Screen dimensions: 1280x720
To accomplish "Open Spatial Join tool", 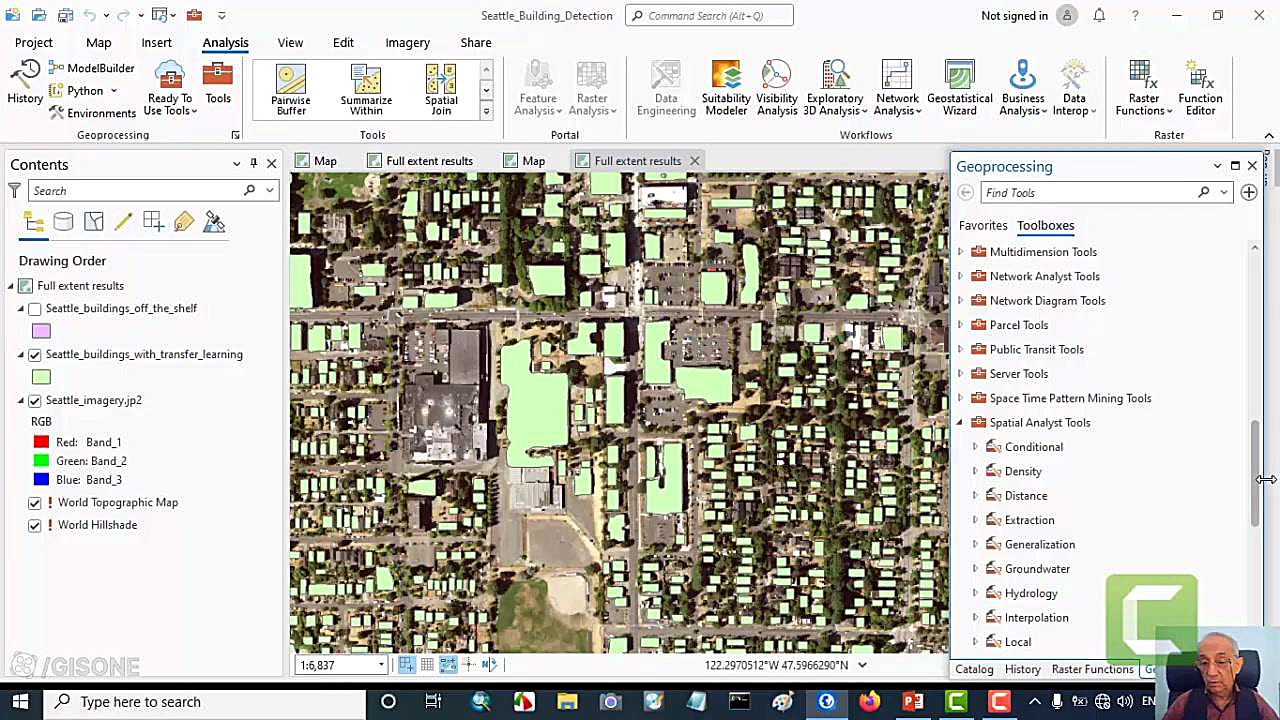I will pyautogui.click(x=441, y=90).
